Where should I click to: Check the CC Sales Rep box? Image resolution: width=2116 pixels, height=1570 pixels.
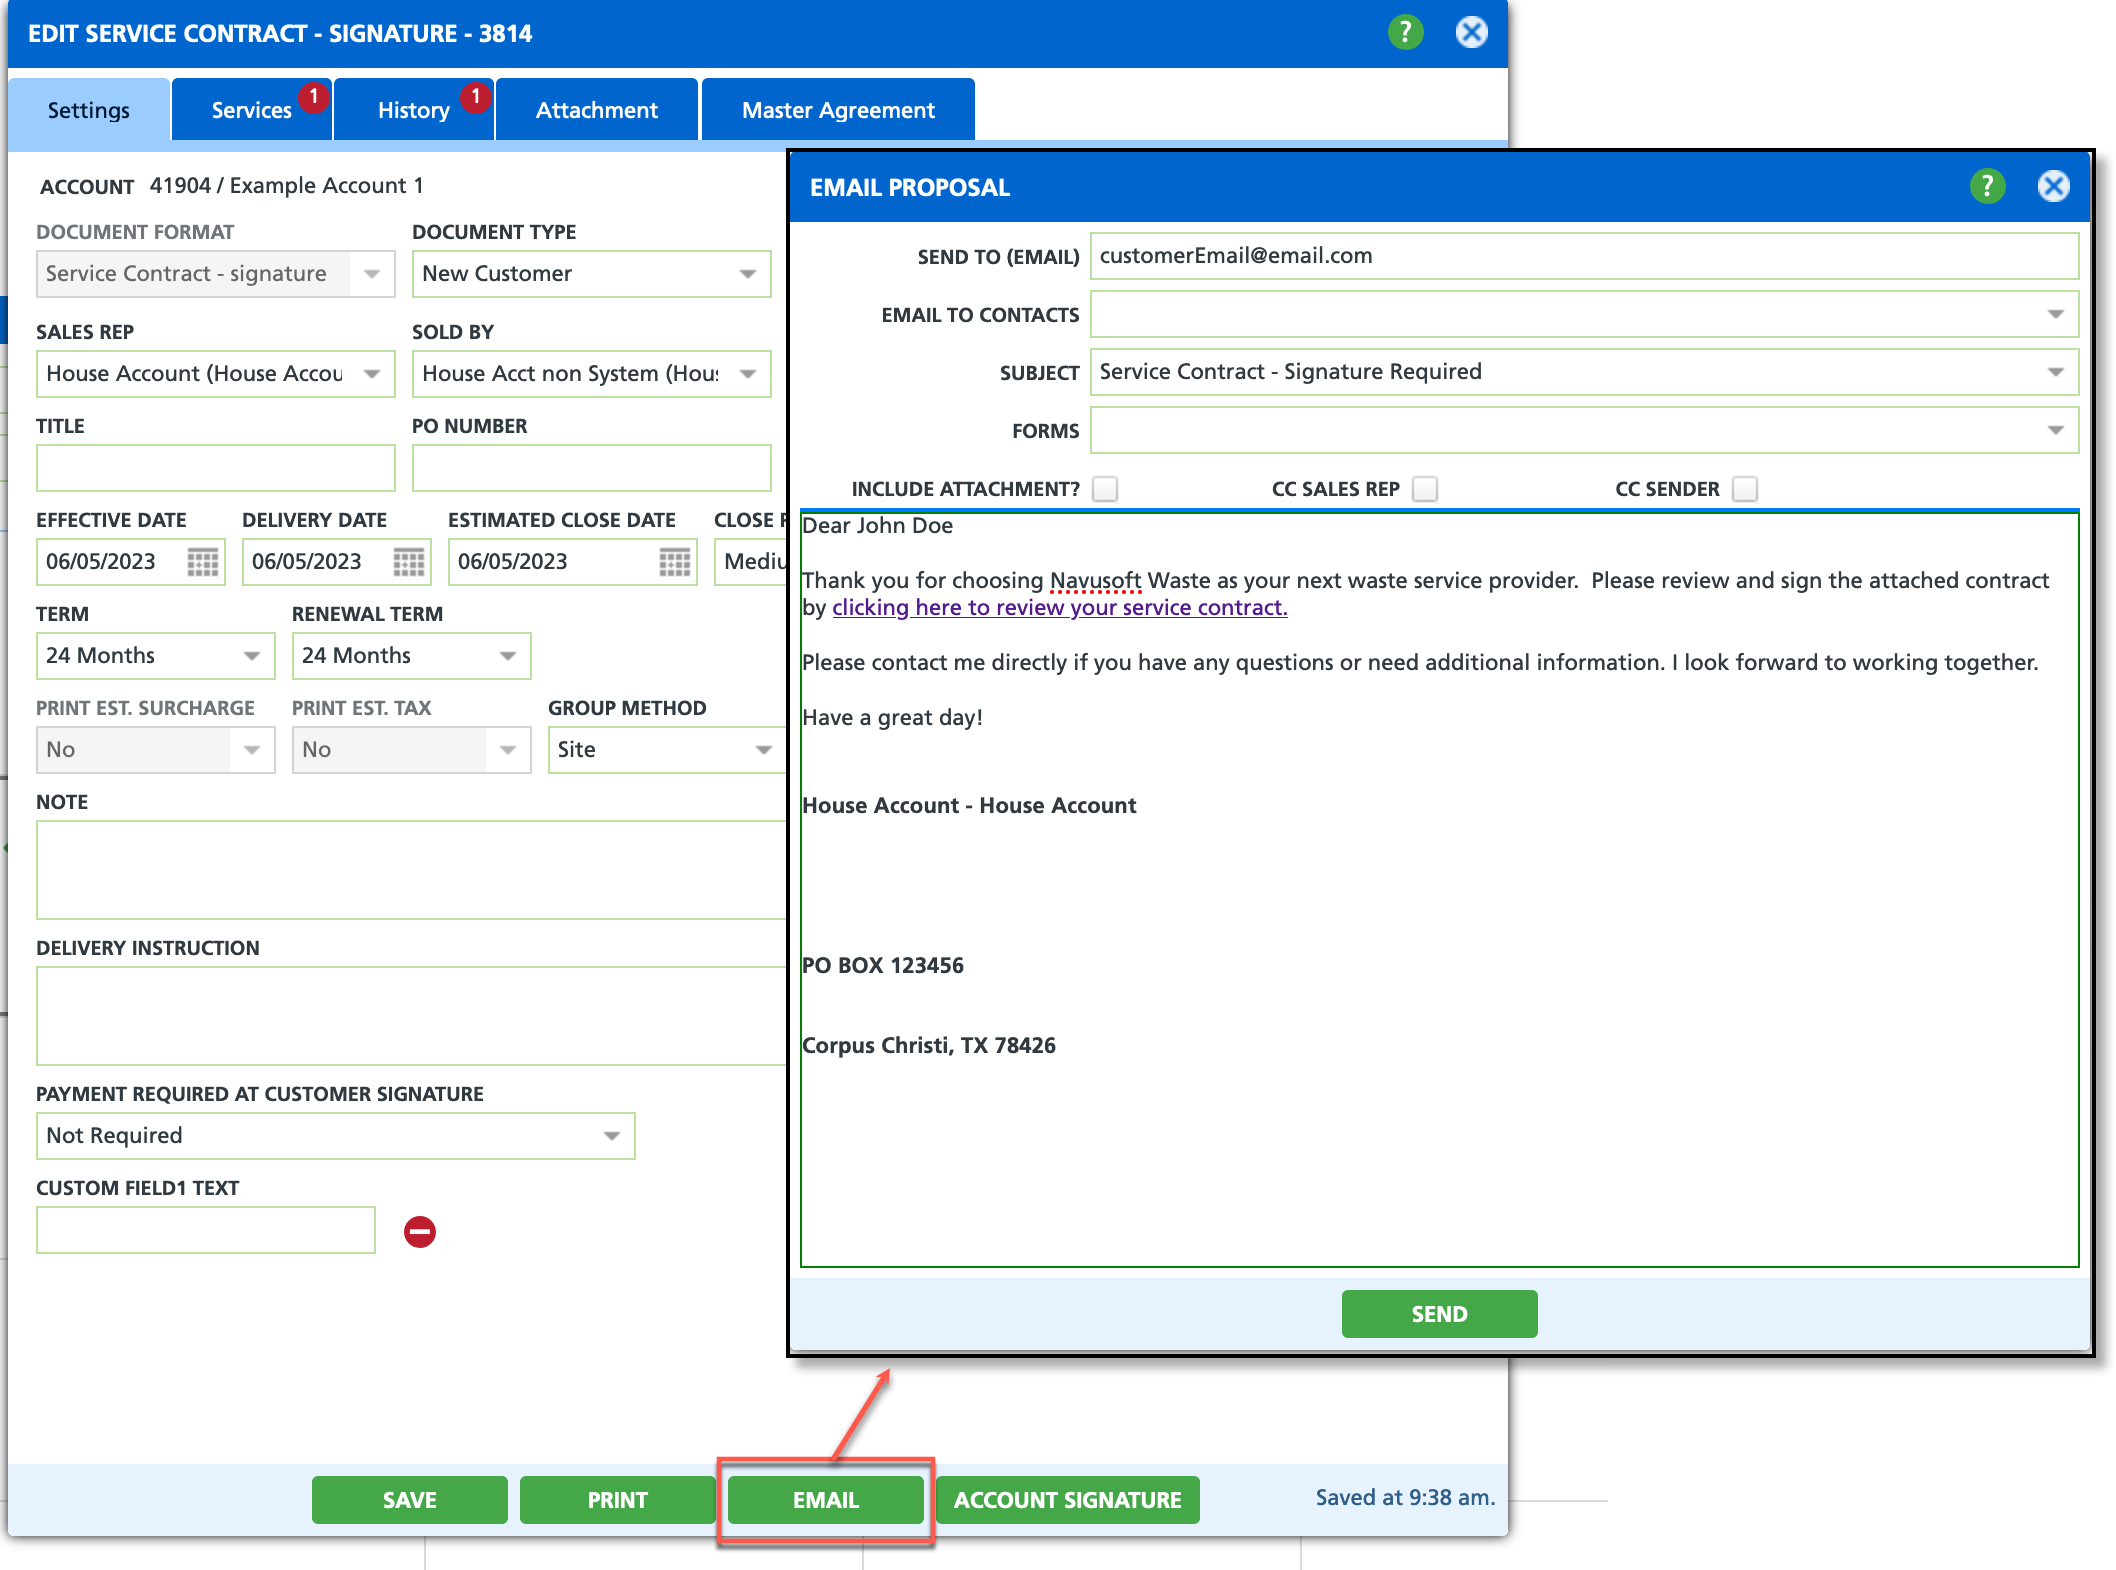pos(1425,489)
